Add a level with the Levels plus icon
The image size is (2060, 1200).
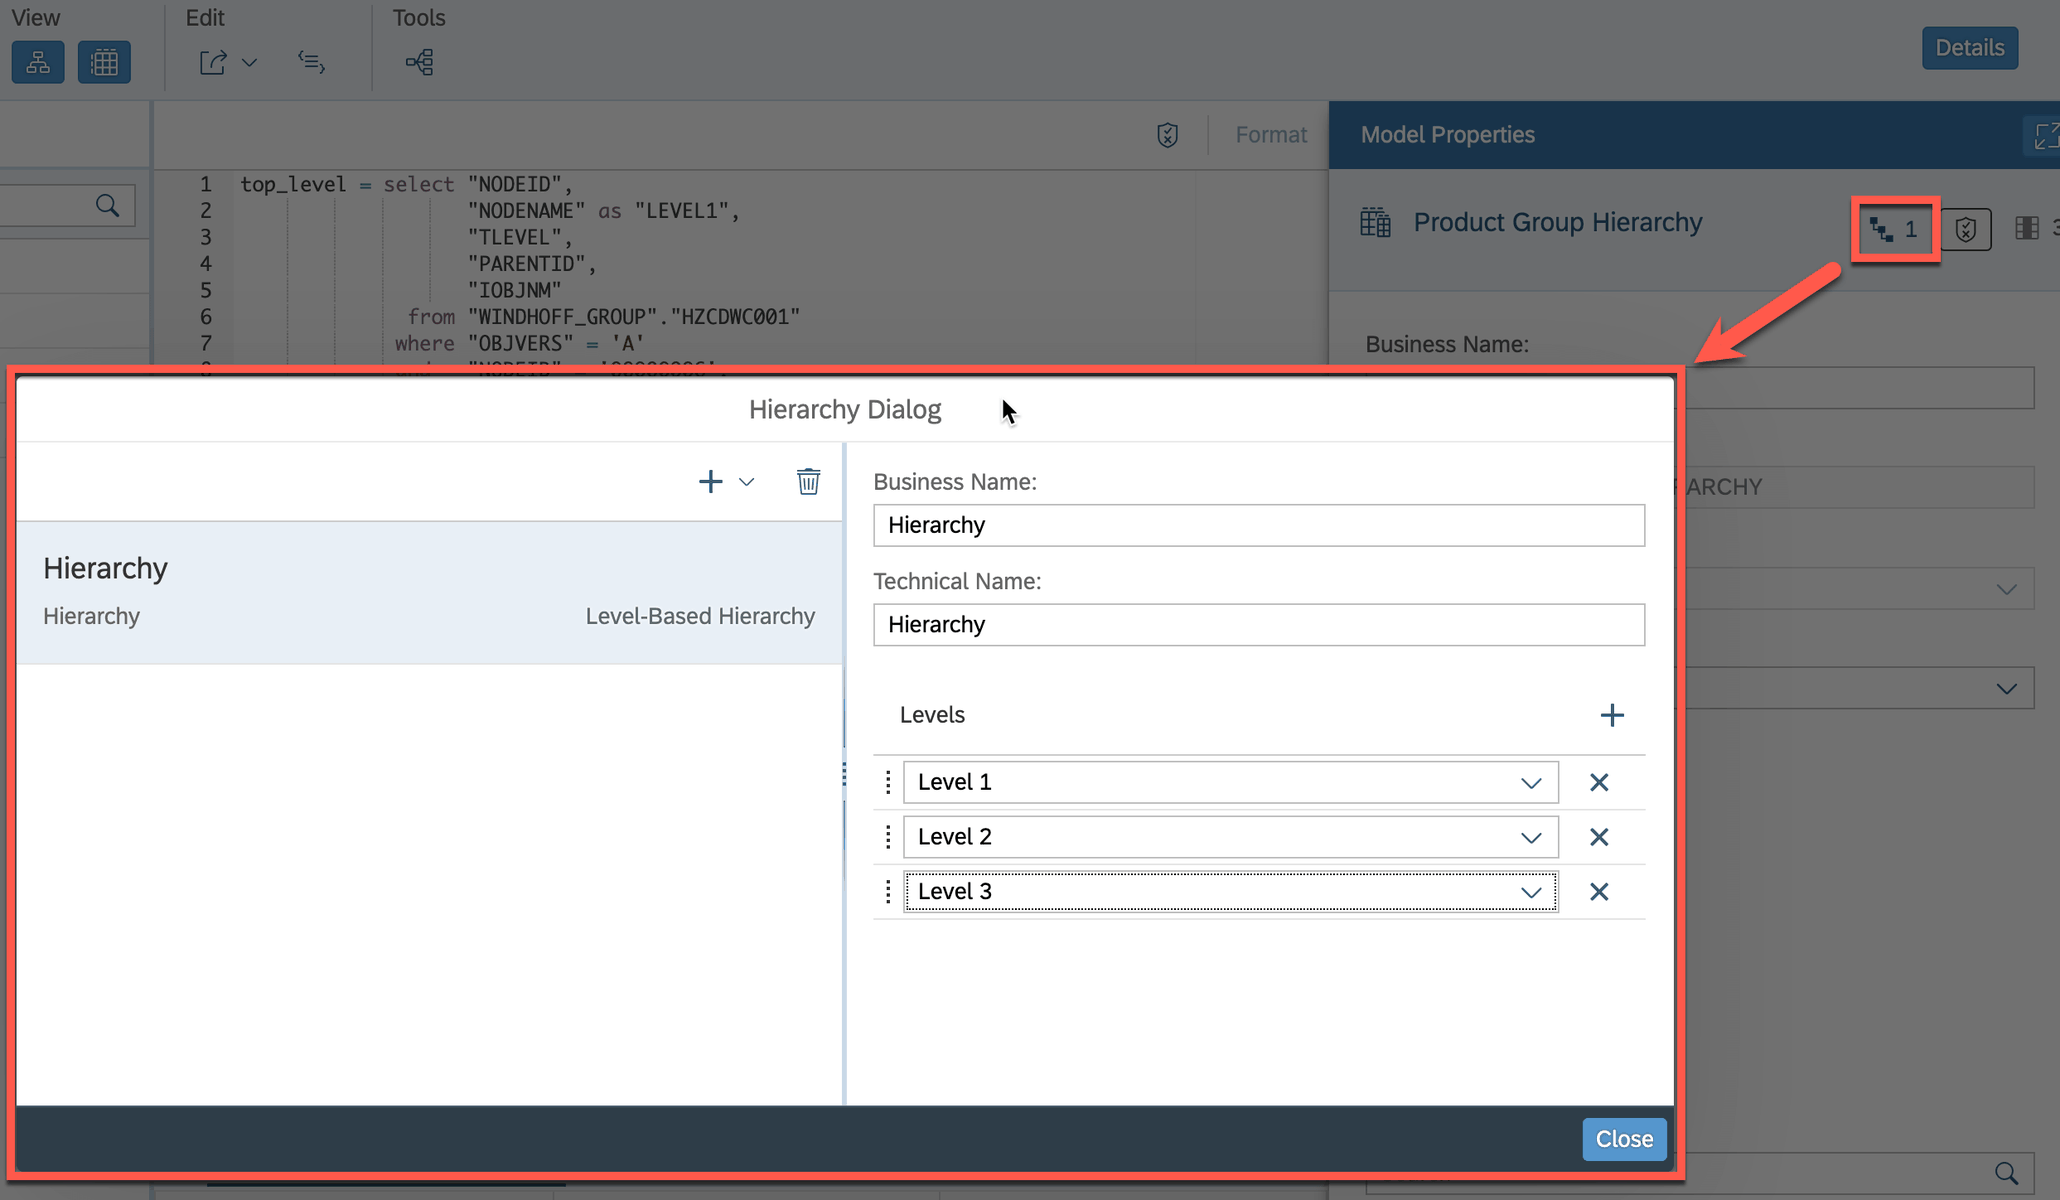1611,715
